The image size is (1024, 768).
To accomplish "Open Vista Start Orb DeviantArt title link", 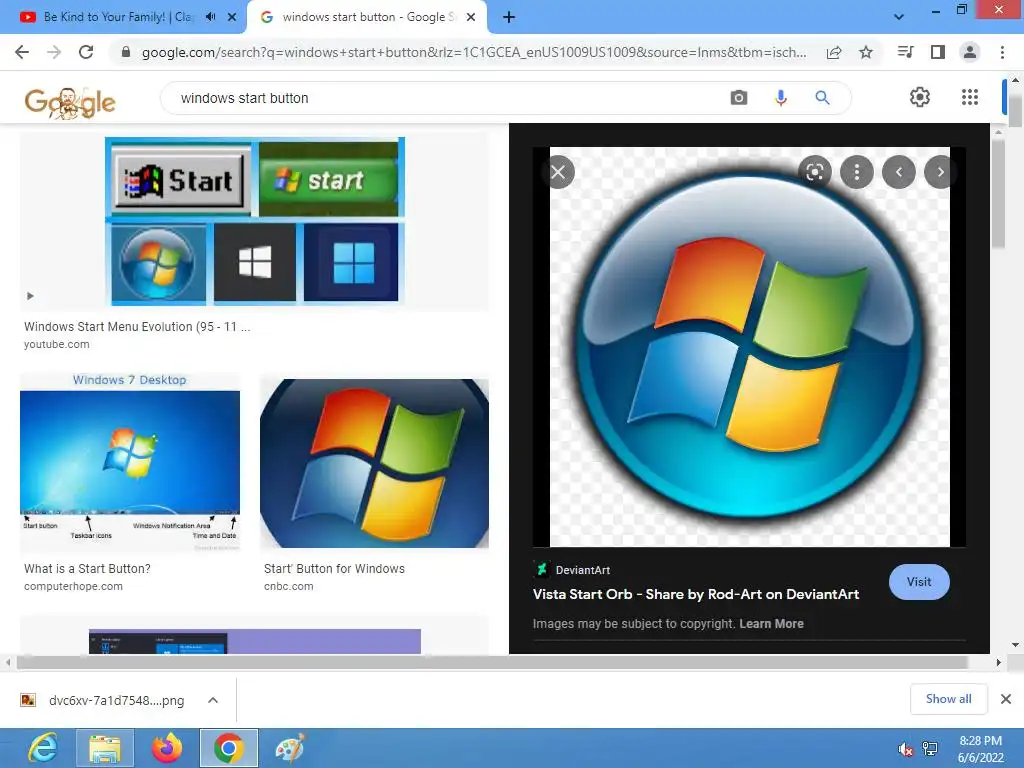I will pyautogui.click(x=696, y=594).
